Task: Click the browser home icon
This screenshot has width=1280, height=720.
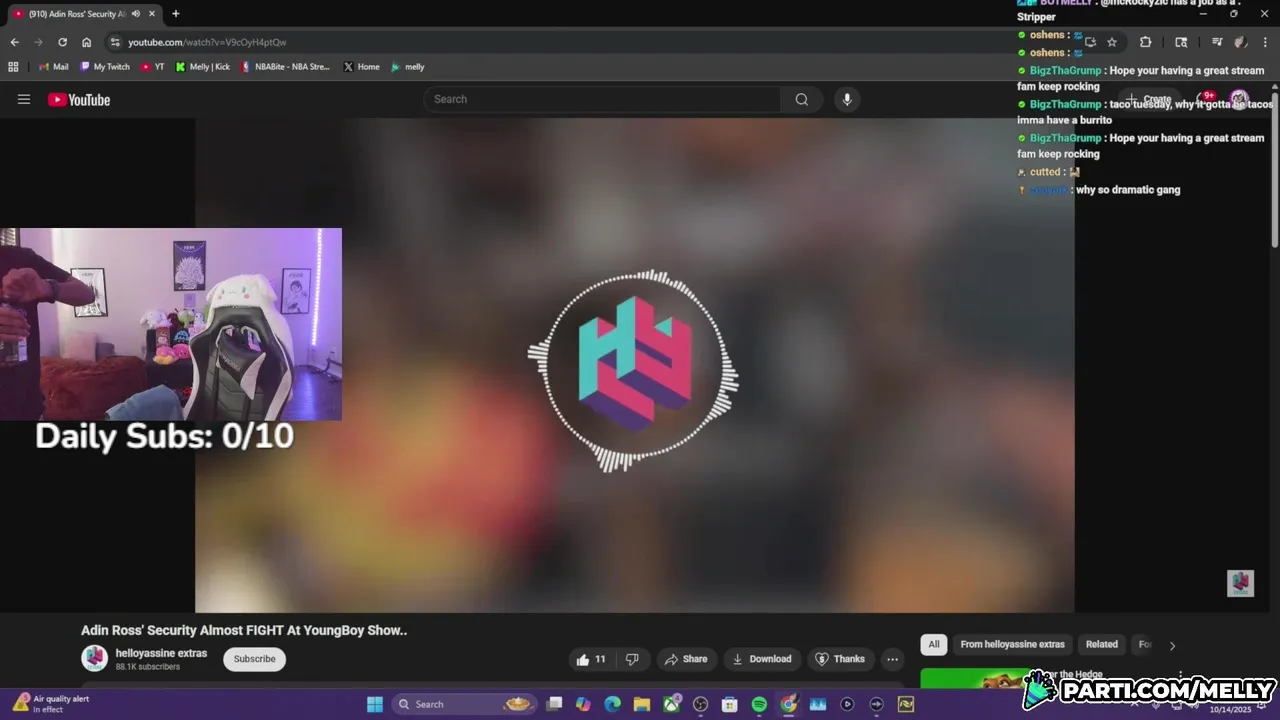Action: click(86, 42)
